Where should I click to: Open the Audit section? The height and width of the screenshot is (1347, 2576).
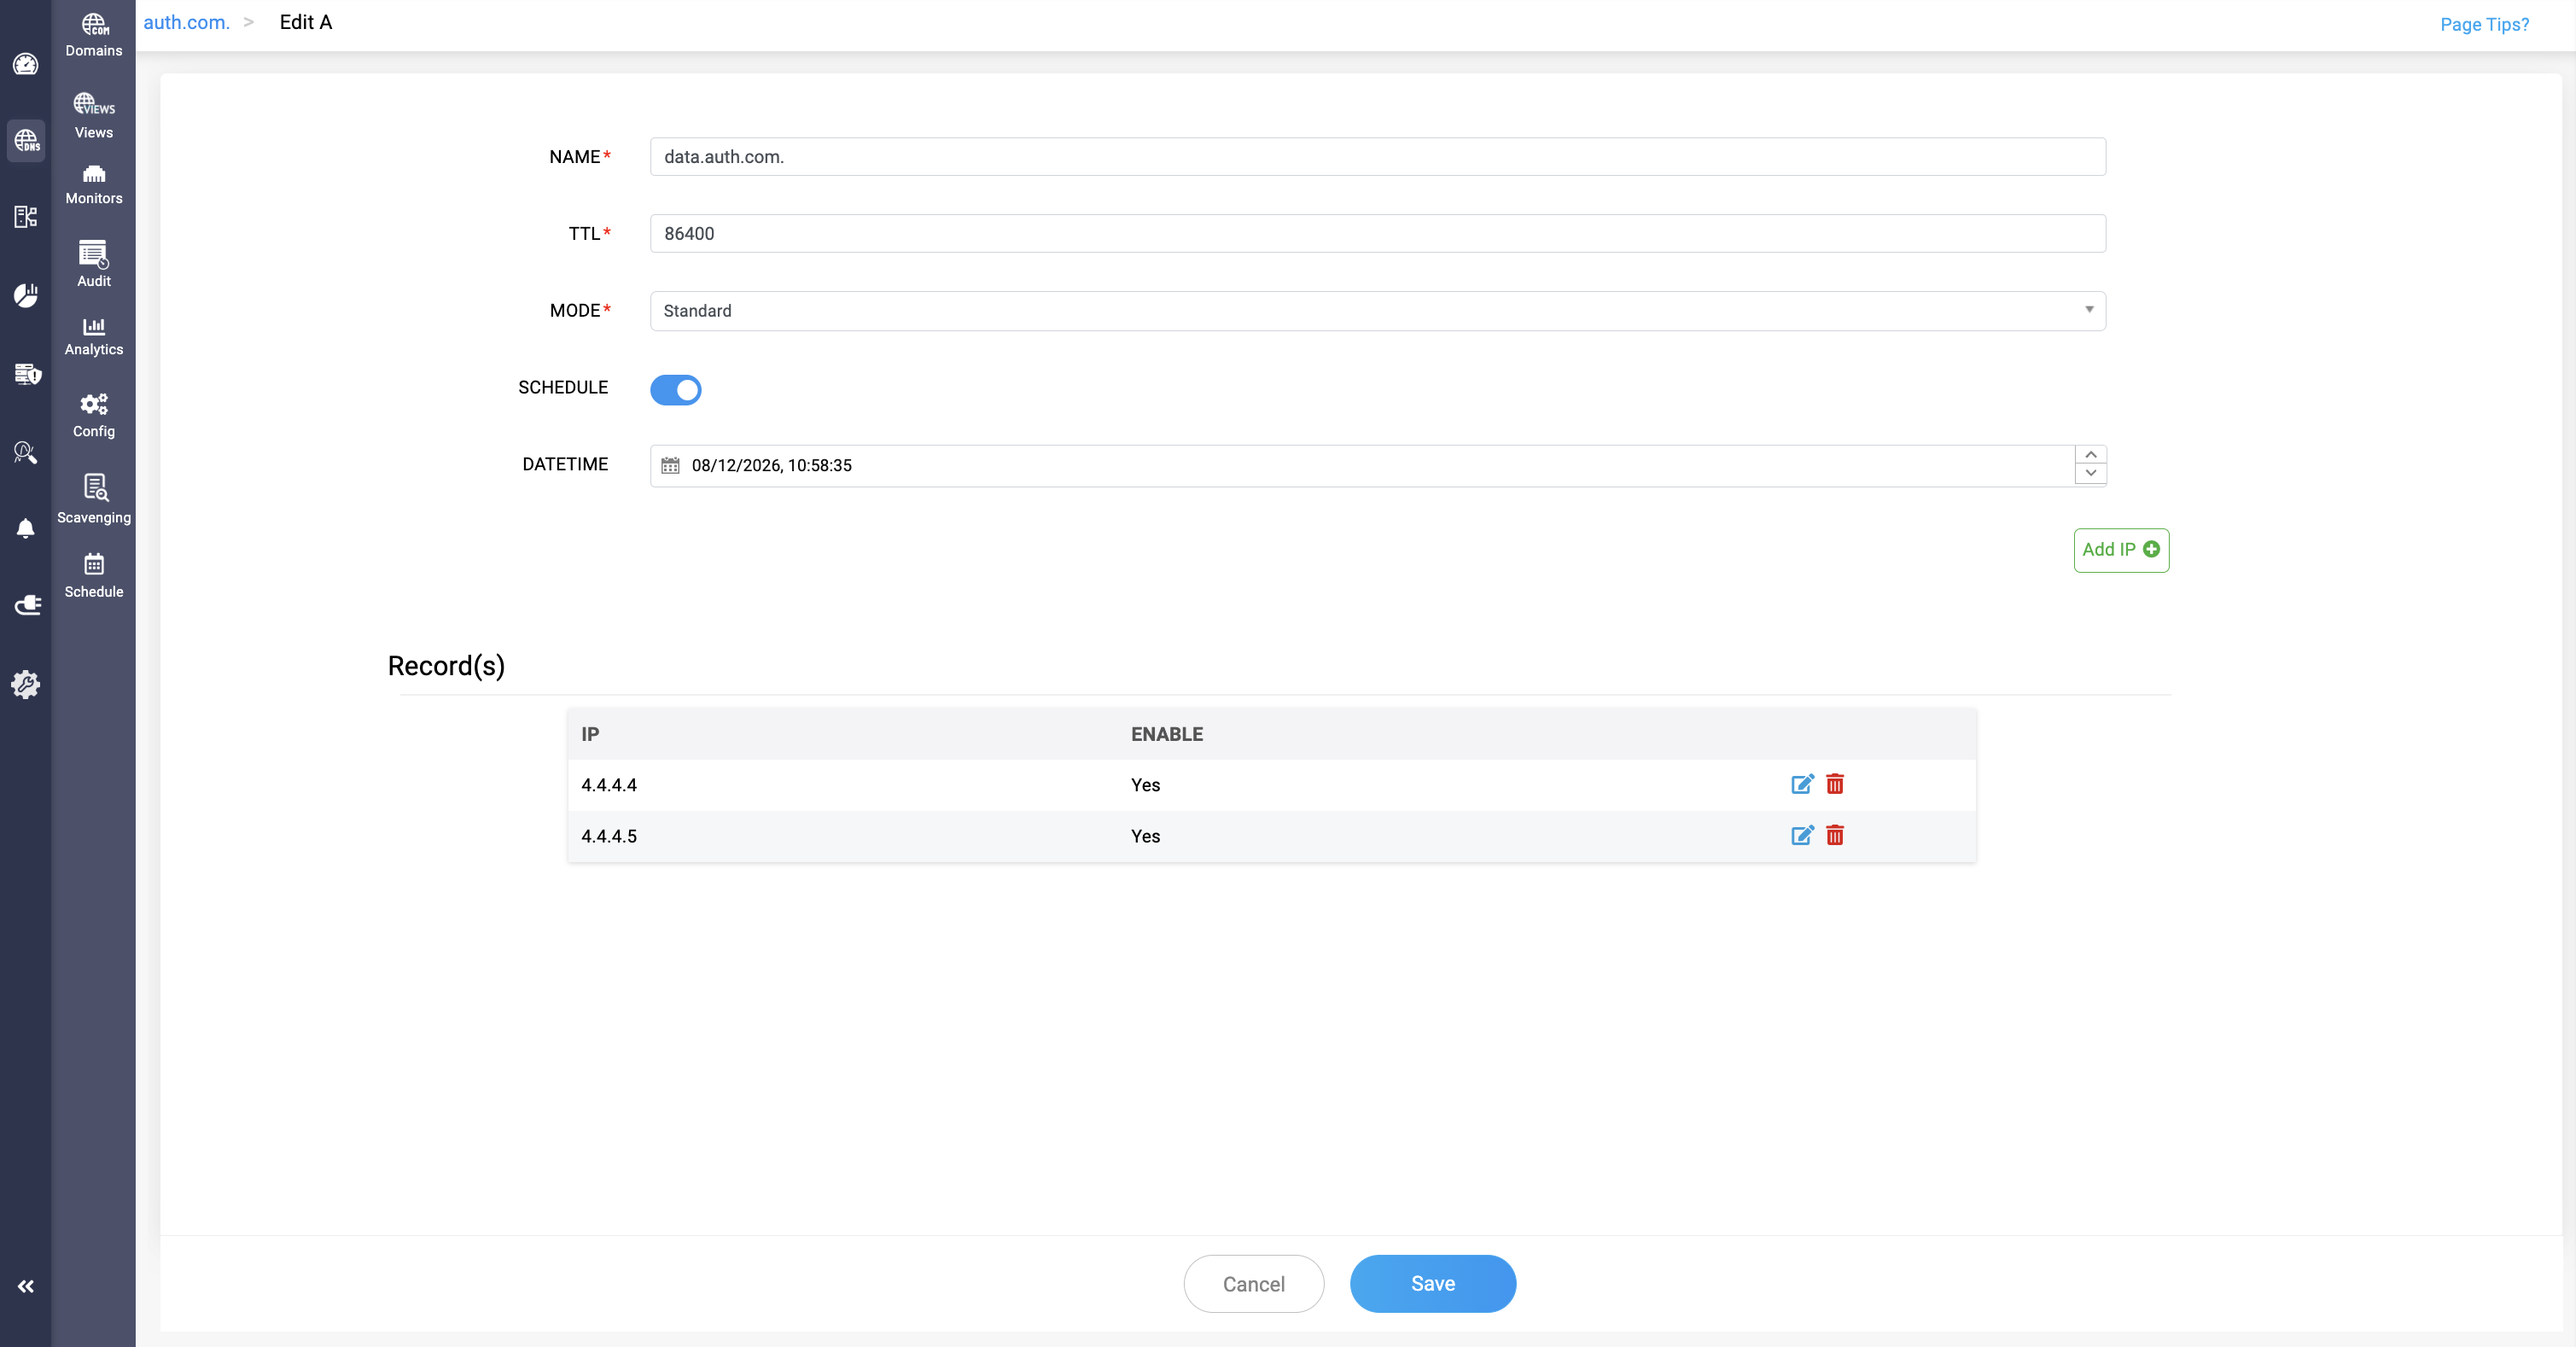coord(94,264)
